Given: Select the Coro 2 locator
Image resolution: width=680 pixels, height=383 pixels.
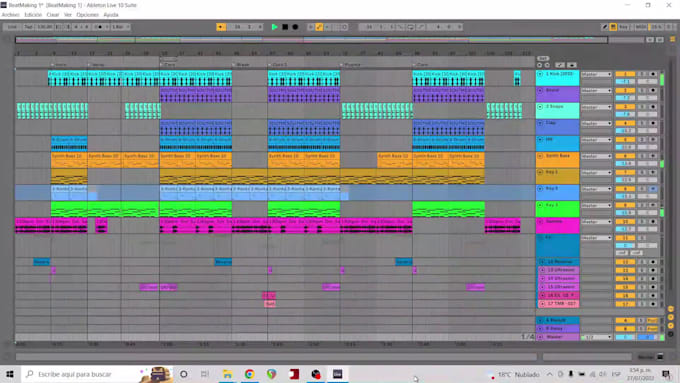Looking at the screenshot, I should click(x=278, y=65).
